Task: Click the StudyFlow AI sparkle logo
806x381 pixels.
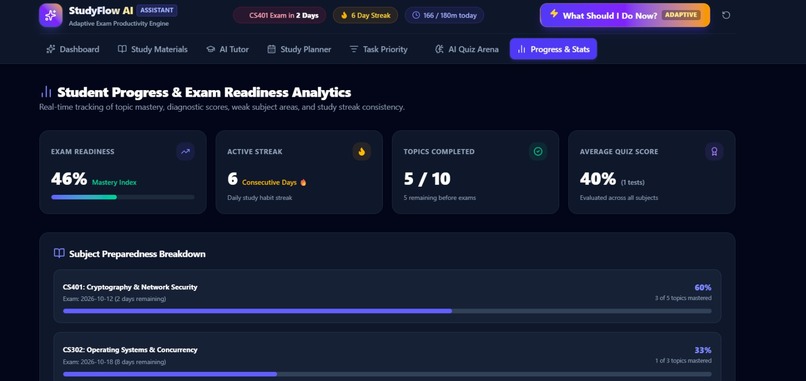Action: tap(50, 15)
